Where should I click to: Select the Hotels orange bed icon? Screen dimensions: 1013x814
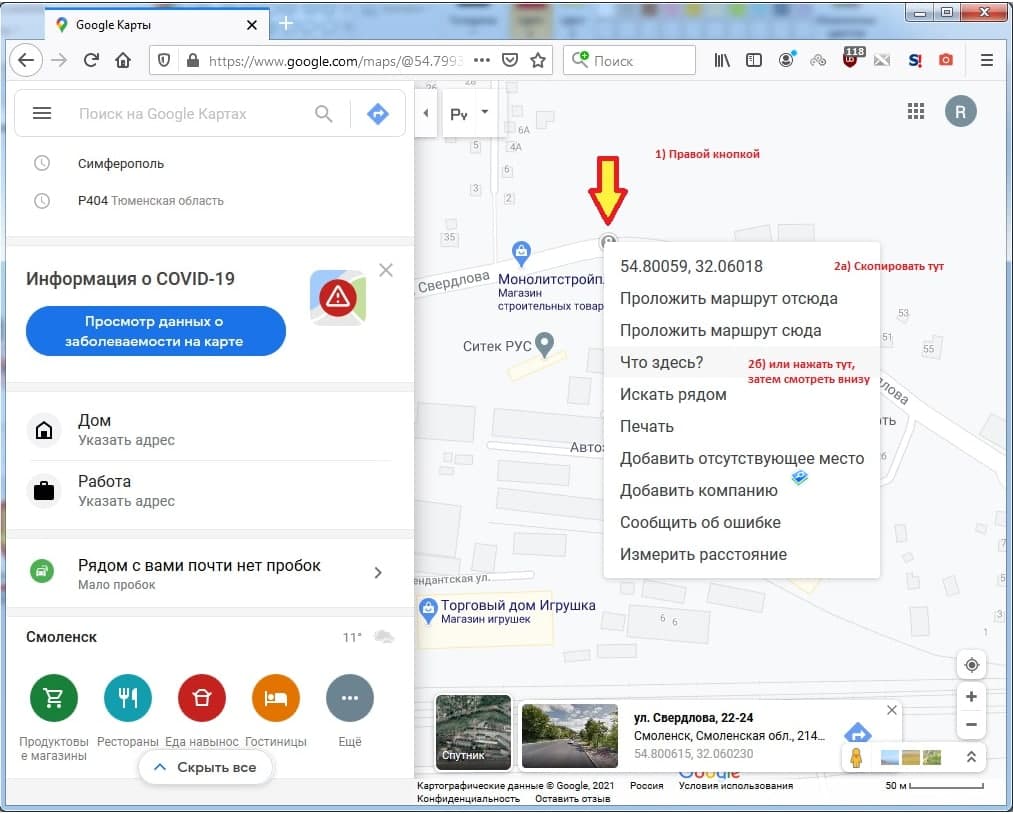click(x=276, y=698)
